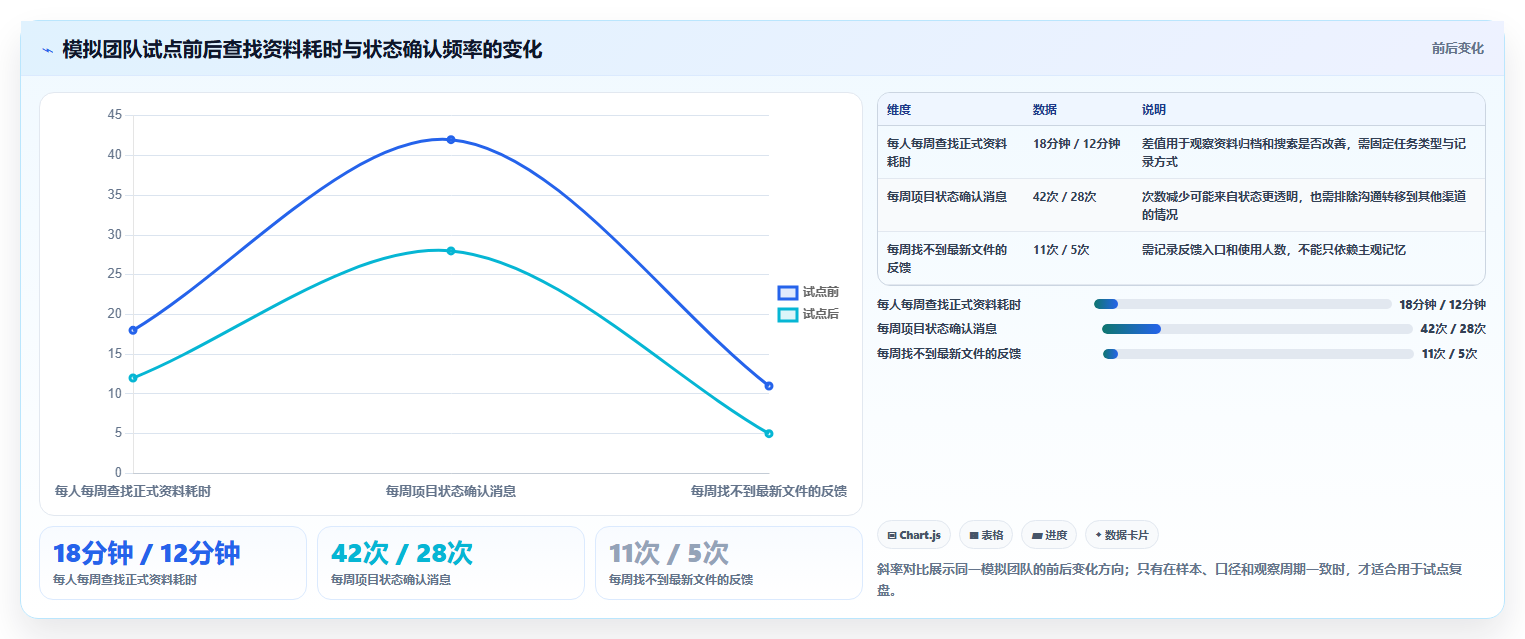1525x639 pixels.
Task: Click progress bar for 每周找不到最新文件的反馈
Action: (x=1258, y=354)
